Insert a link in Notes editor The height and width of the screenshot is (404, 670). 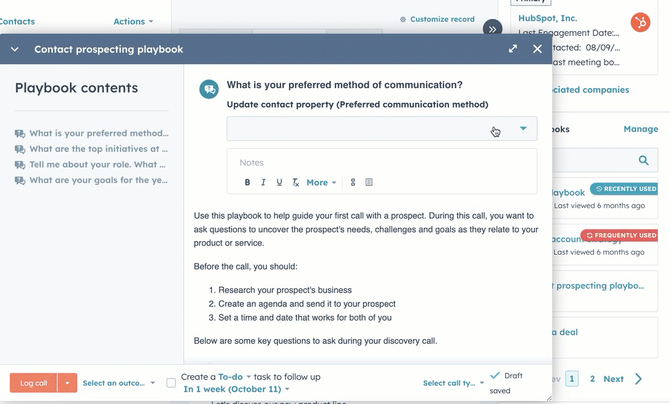(352, 183)
